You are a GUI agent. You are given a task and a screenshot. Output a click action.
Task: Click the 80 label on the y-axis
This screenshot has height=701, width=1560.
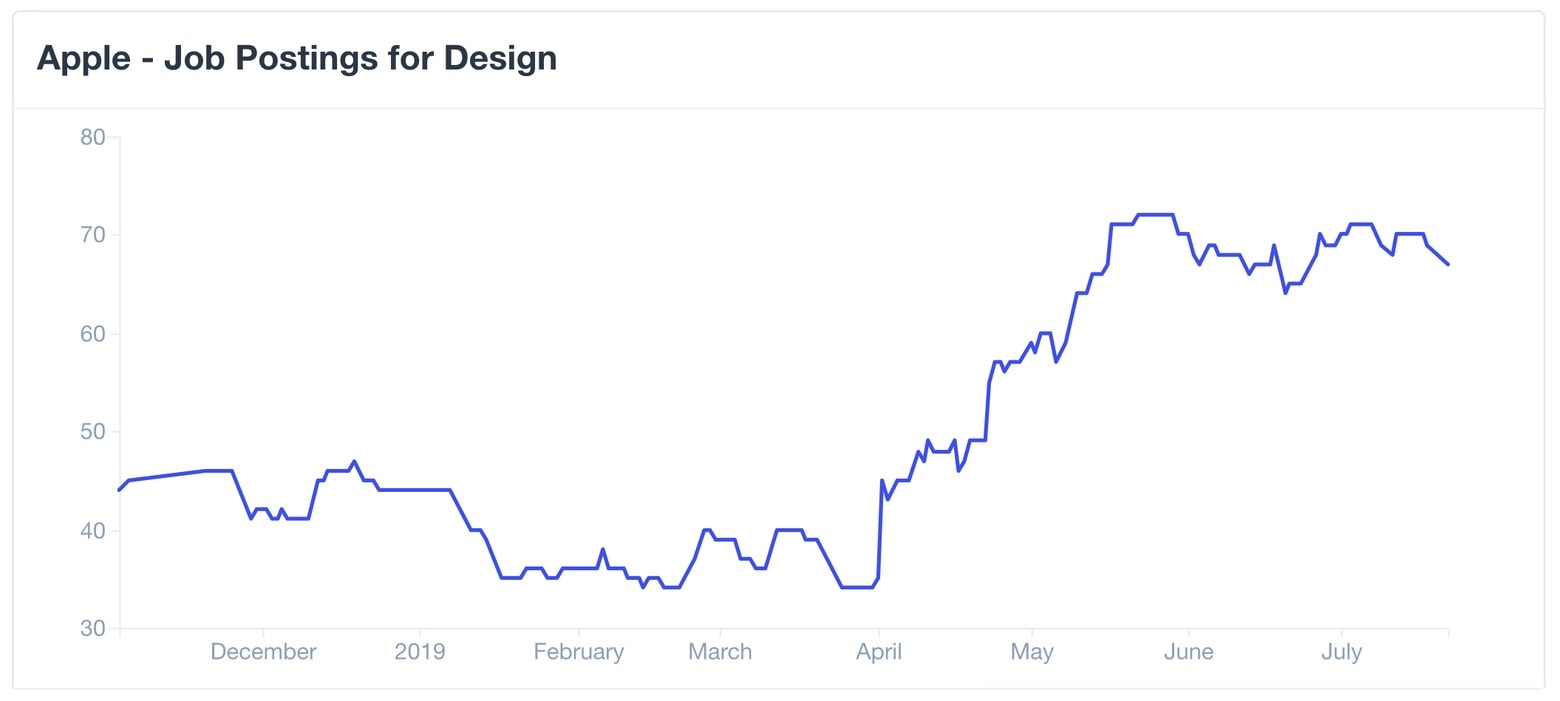92,137
